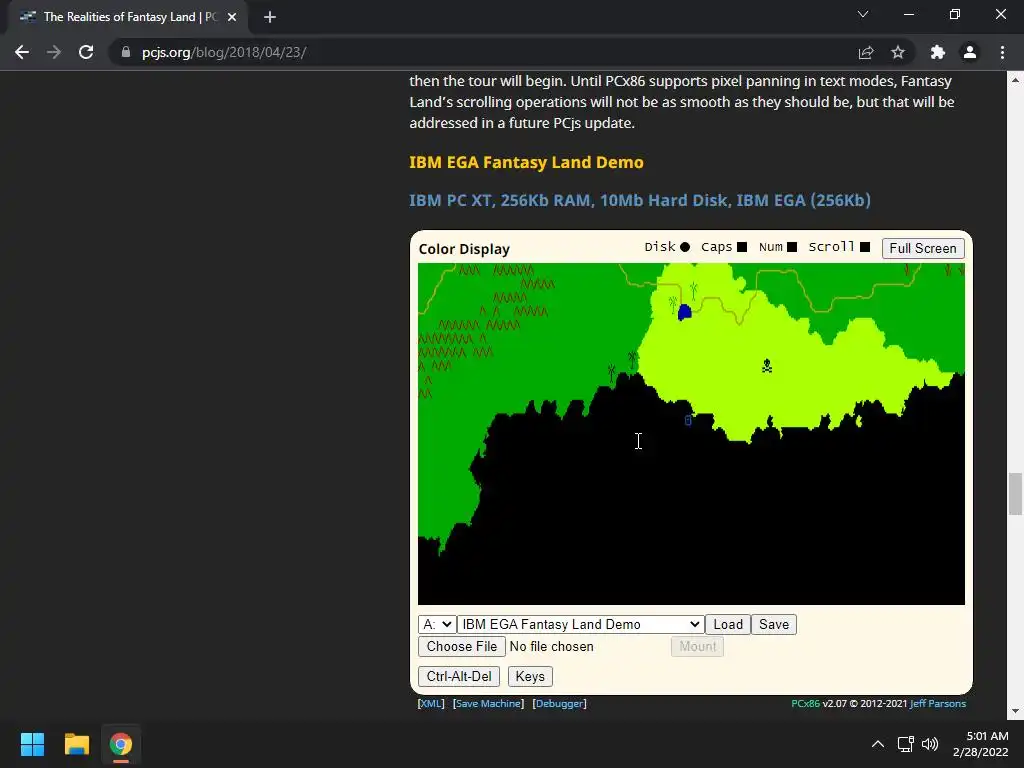1024x768 pixels.
Task: Open the Save Machine link
Action: (x=488, y=703)
